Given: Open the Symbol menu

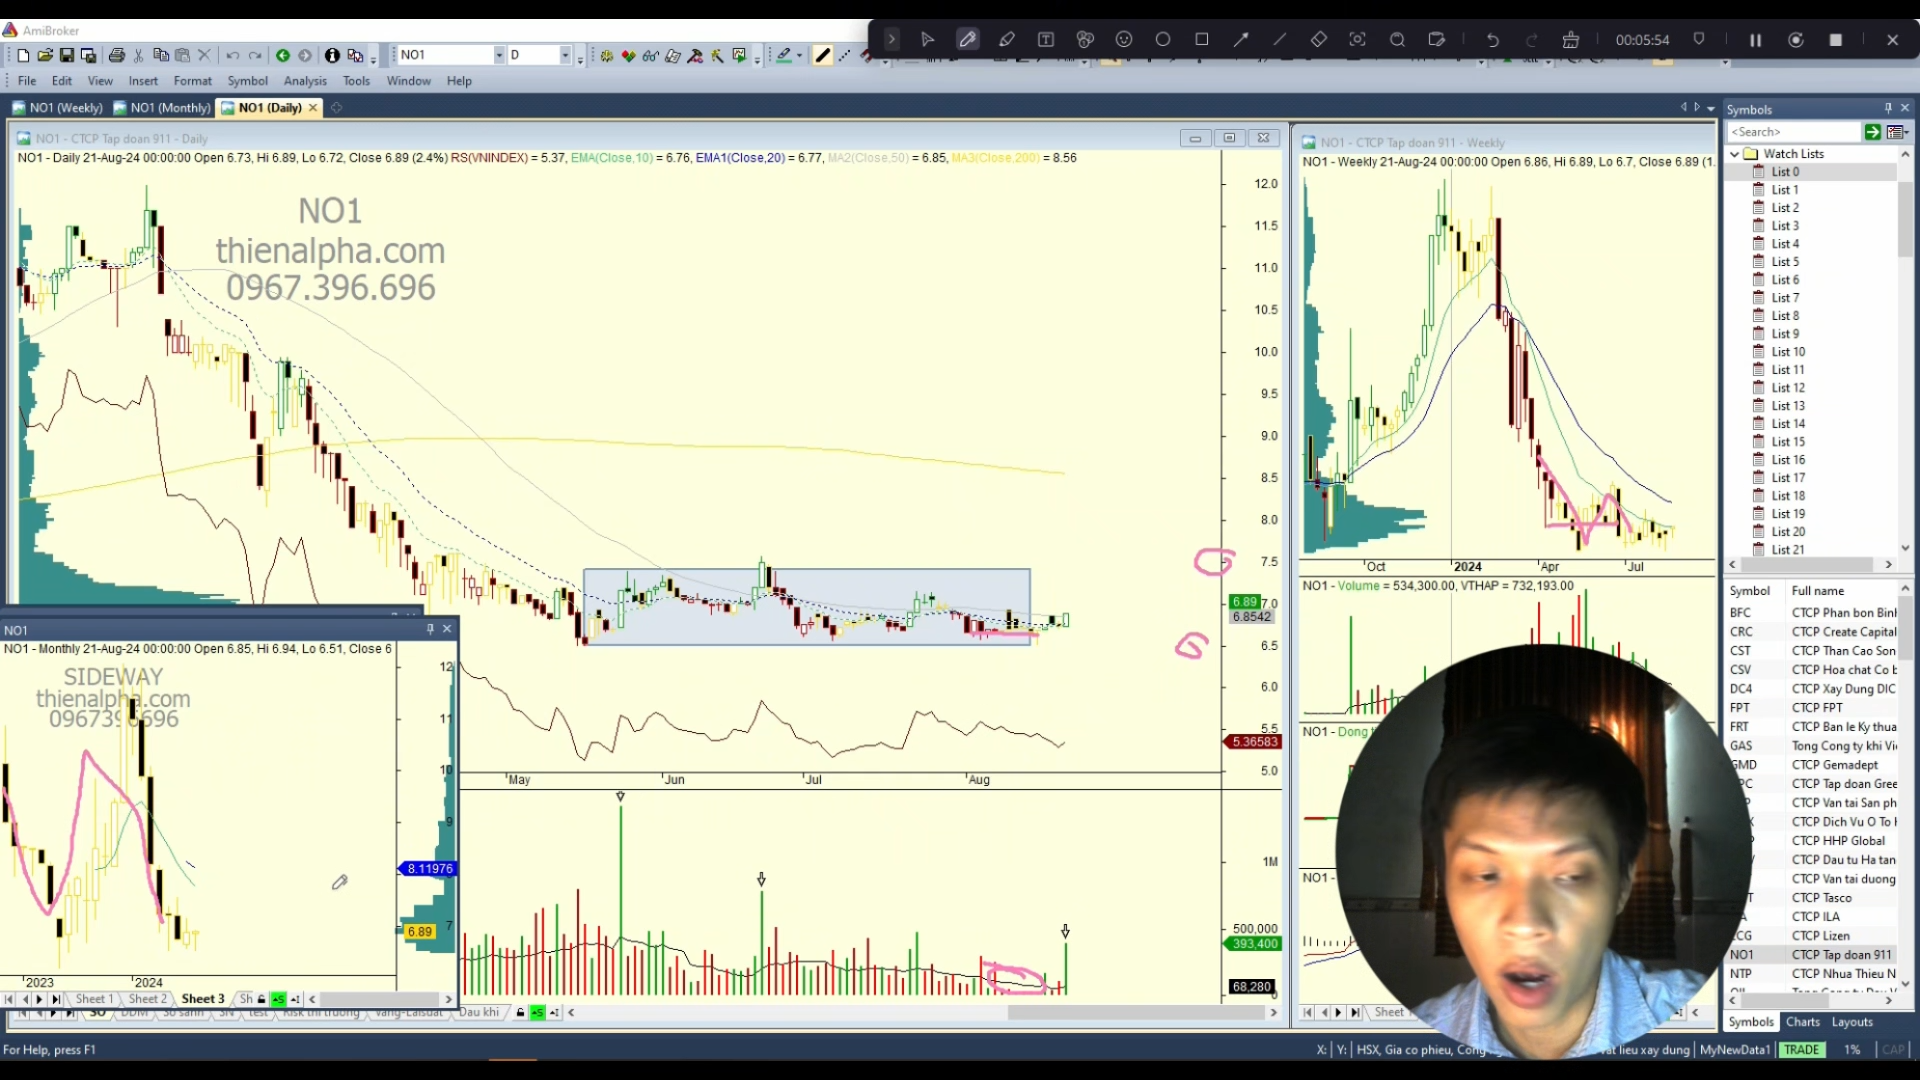Looking at the screenshot, I should (248, 81).
